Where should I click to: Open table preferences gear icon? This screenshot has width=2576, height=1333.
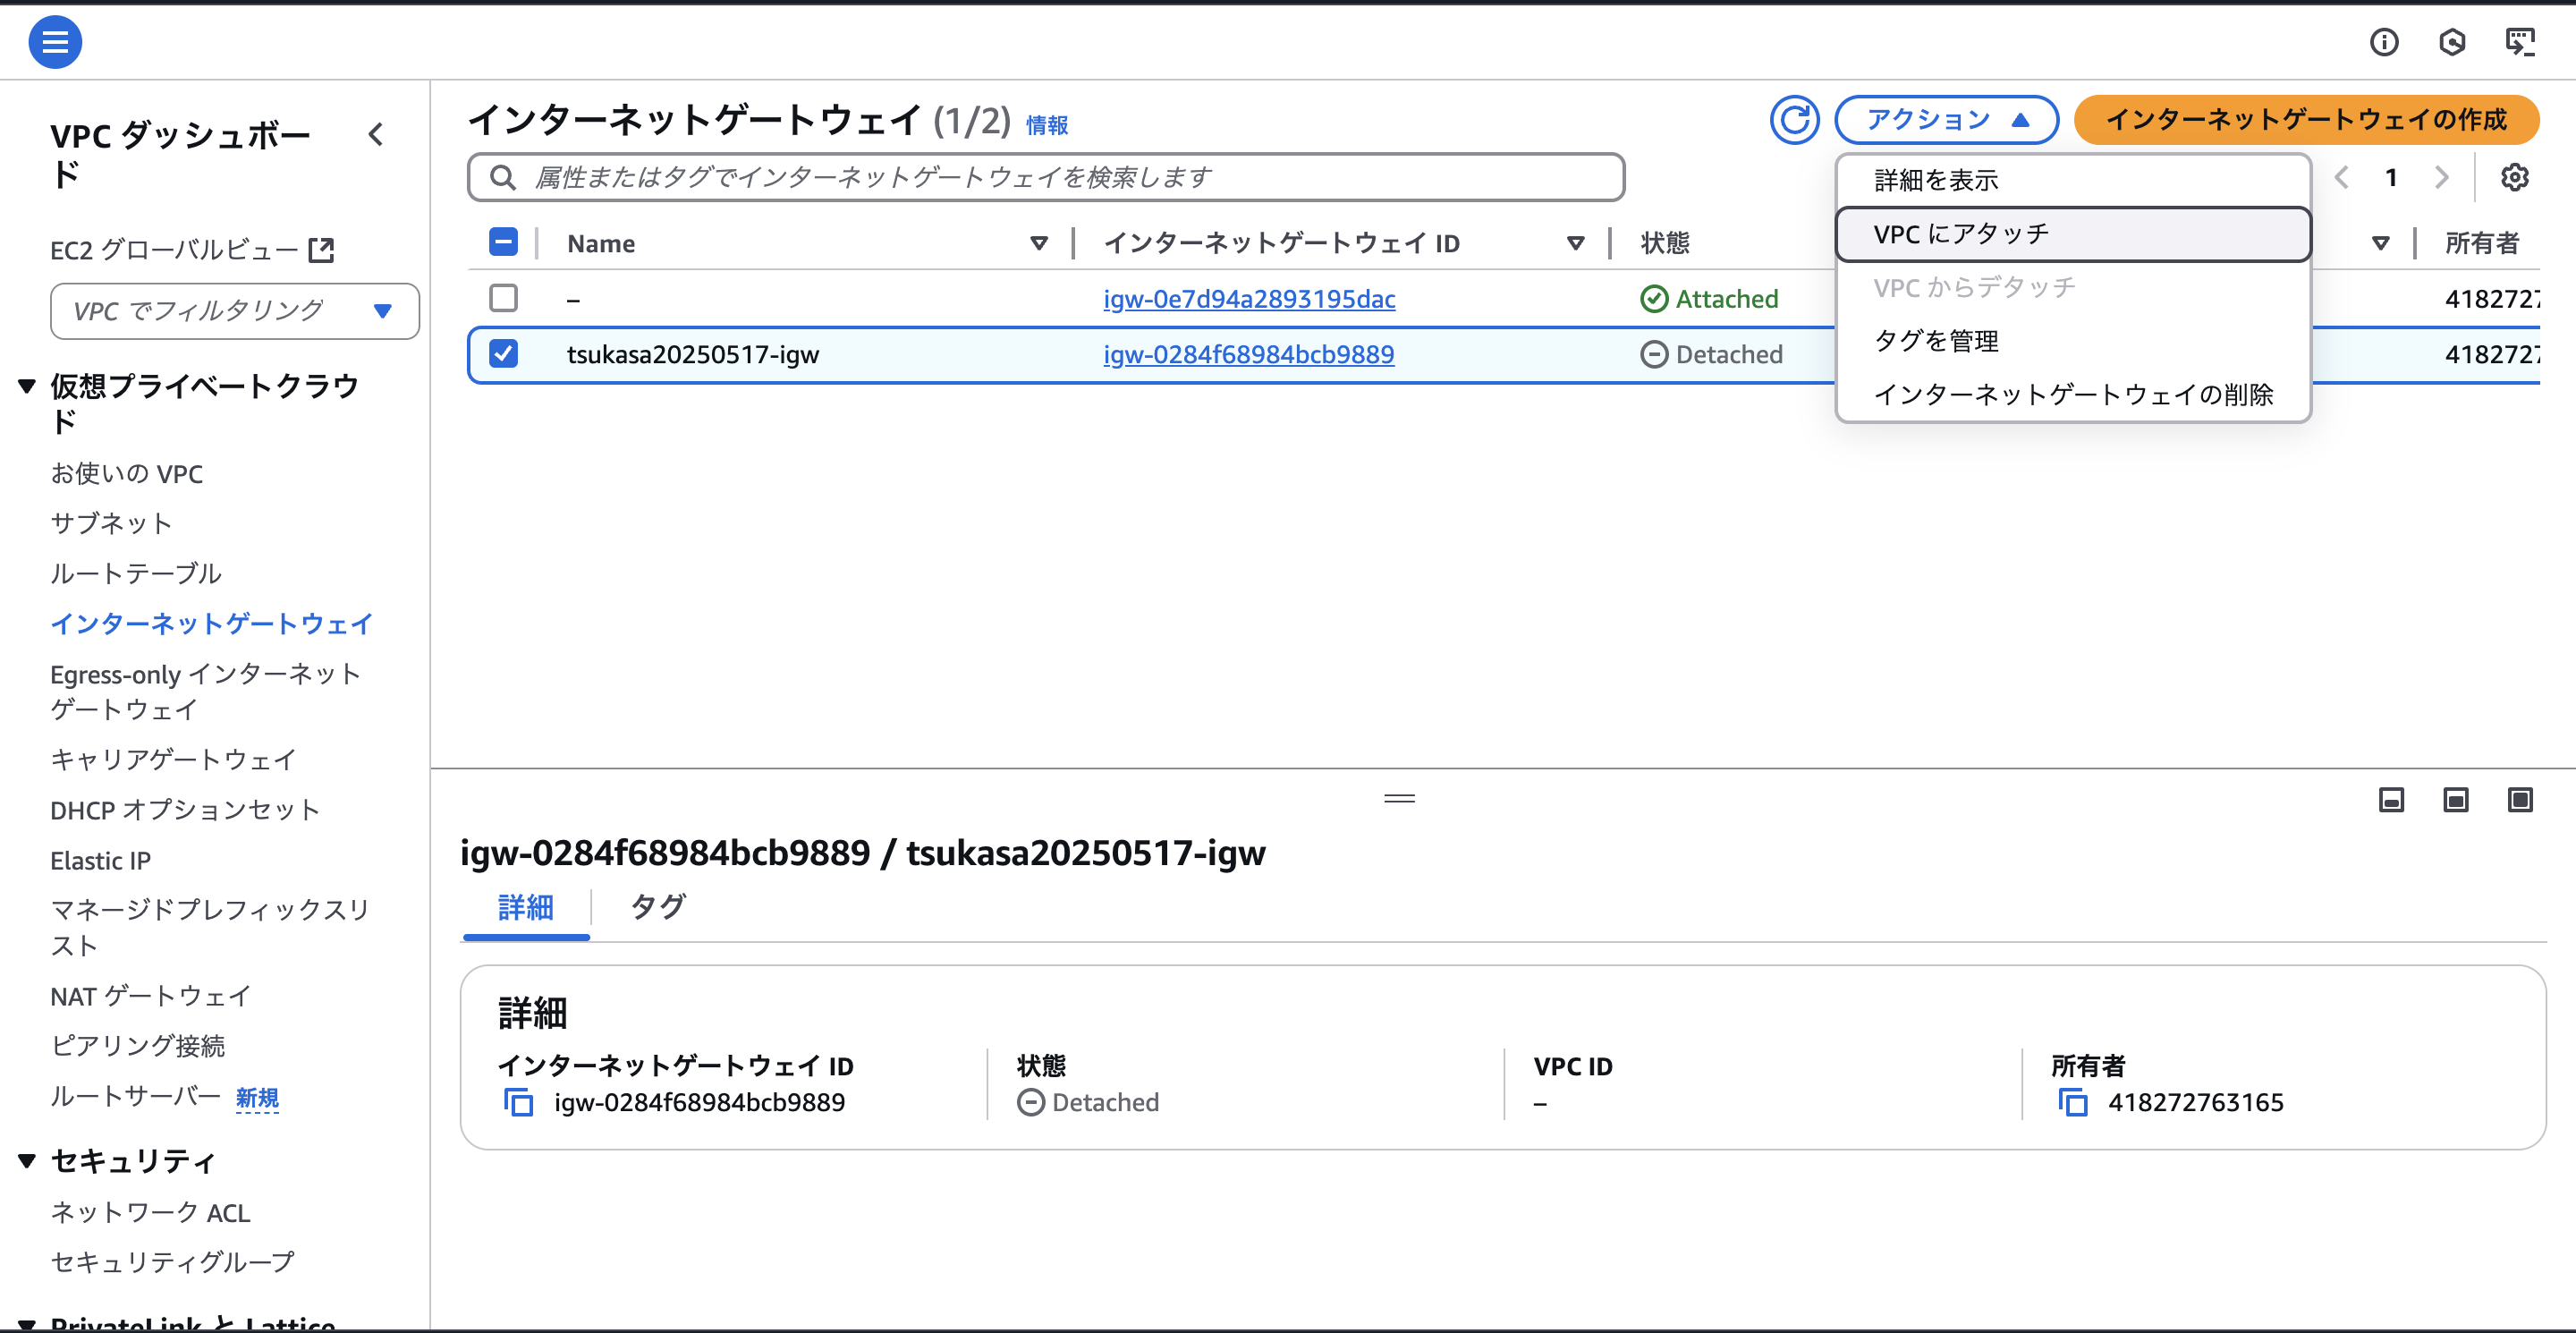(x=2514, y=178)
